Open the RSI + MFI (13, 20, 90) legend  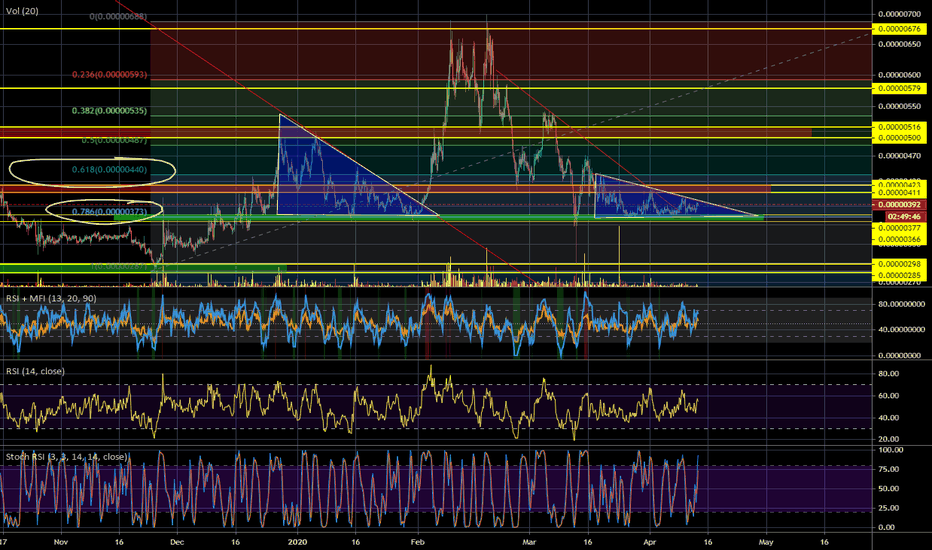pyautogui.click(x=51, y=298)
